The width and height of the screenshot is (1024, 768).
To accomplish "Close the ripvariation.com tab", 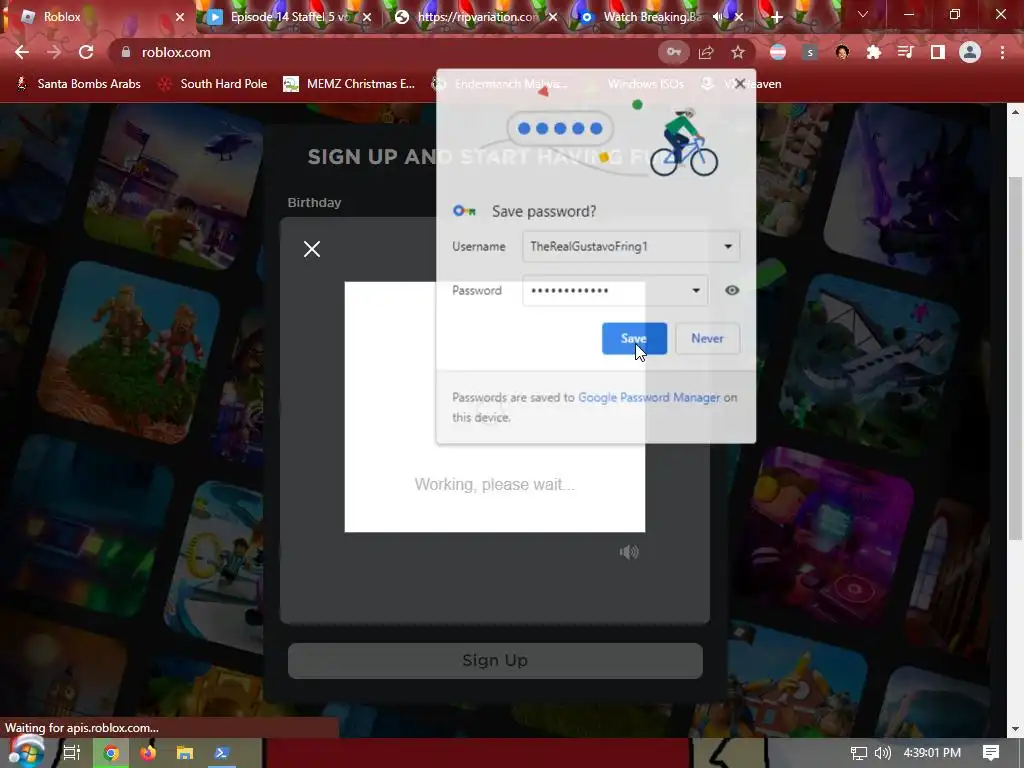I will point(552,17).
